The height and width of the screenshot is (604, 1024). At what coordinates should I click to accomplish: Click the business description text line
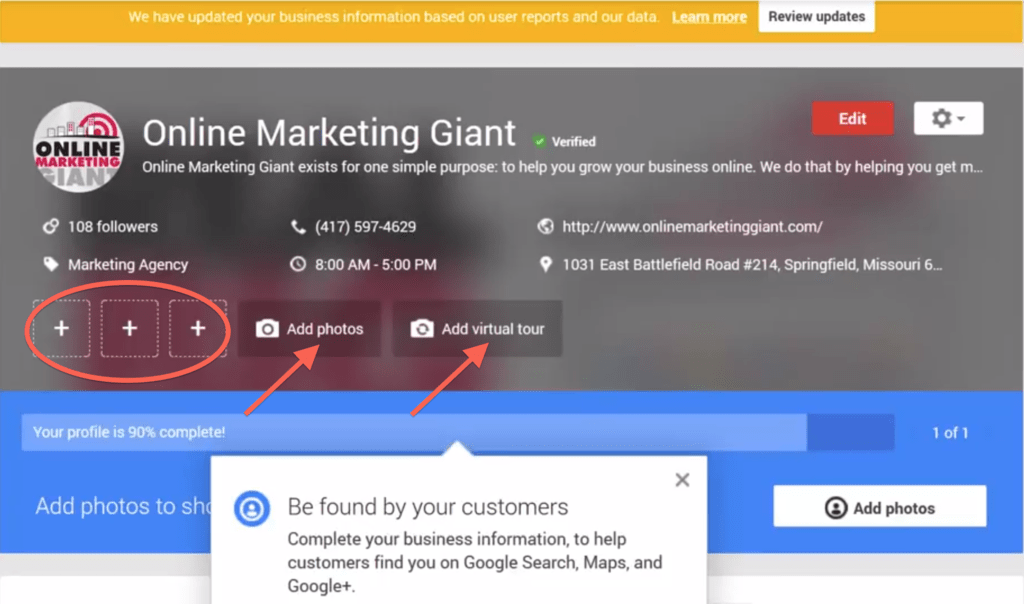tap(562, 167)
